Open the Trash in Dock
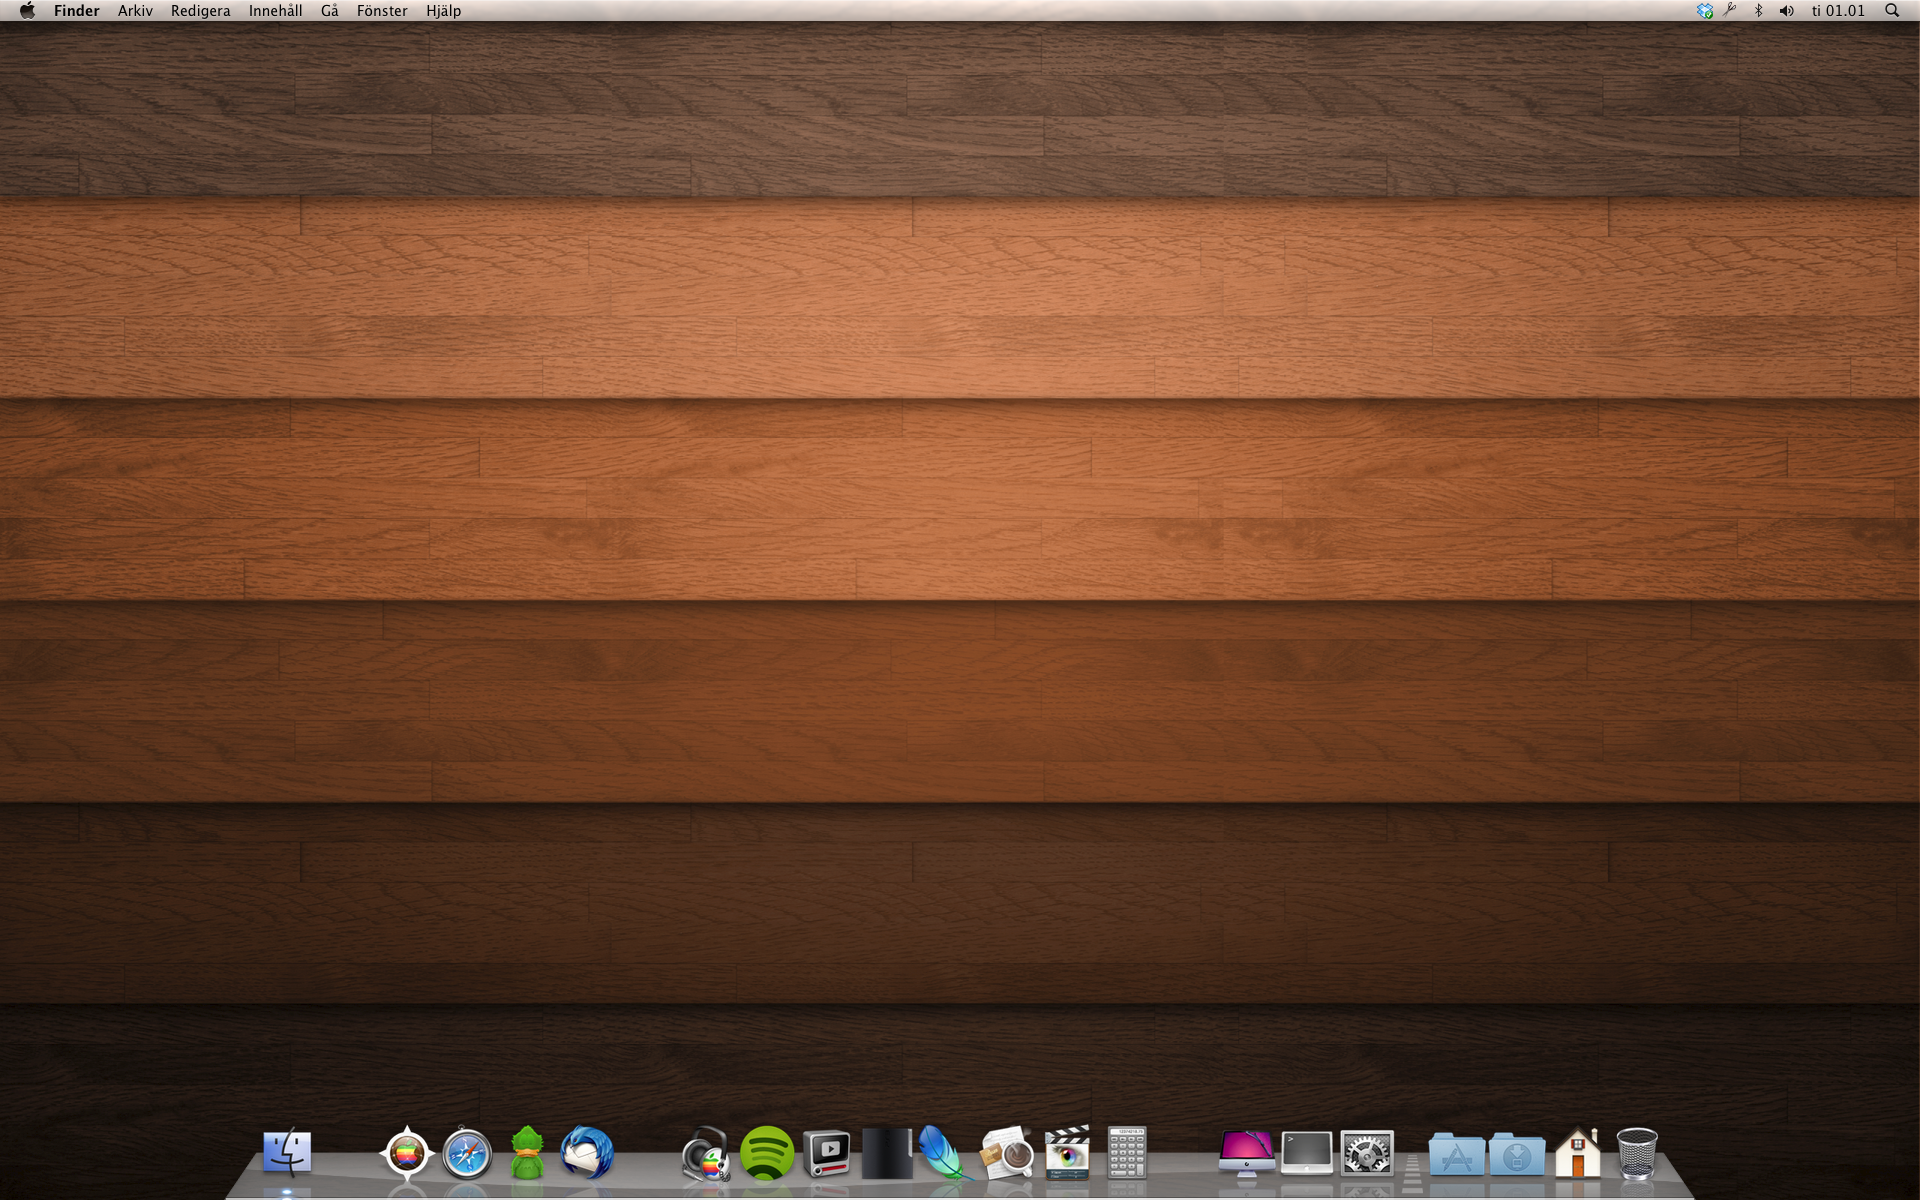Viewport: 1920px width, 1200px height. coord(1637,1154)
